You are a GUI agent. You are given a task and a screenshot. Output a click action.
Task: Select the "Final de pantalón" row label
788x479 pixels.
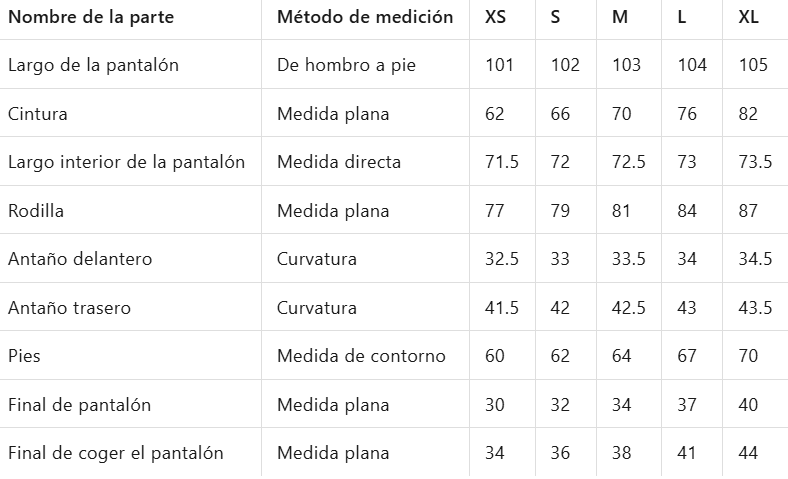79,405
